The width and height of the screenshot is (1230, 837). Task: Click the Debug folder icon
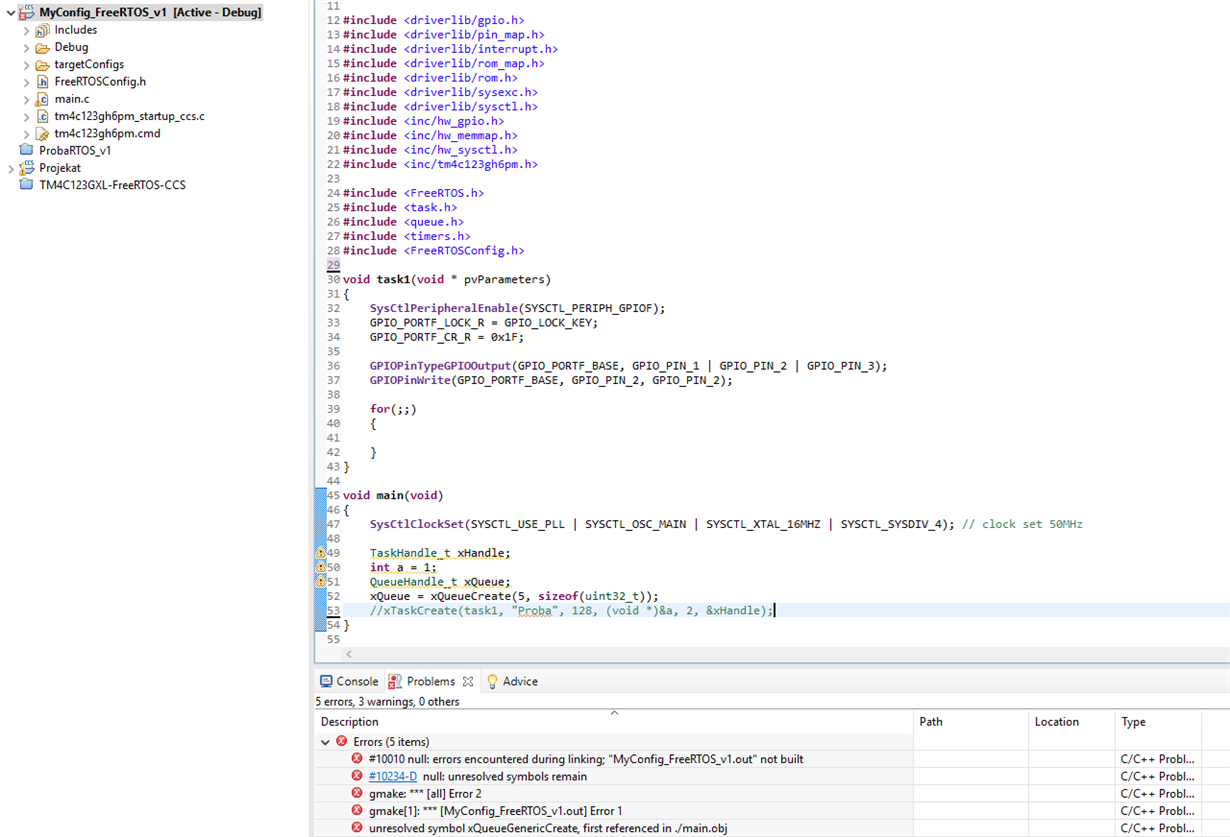(42, 48)
